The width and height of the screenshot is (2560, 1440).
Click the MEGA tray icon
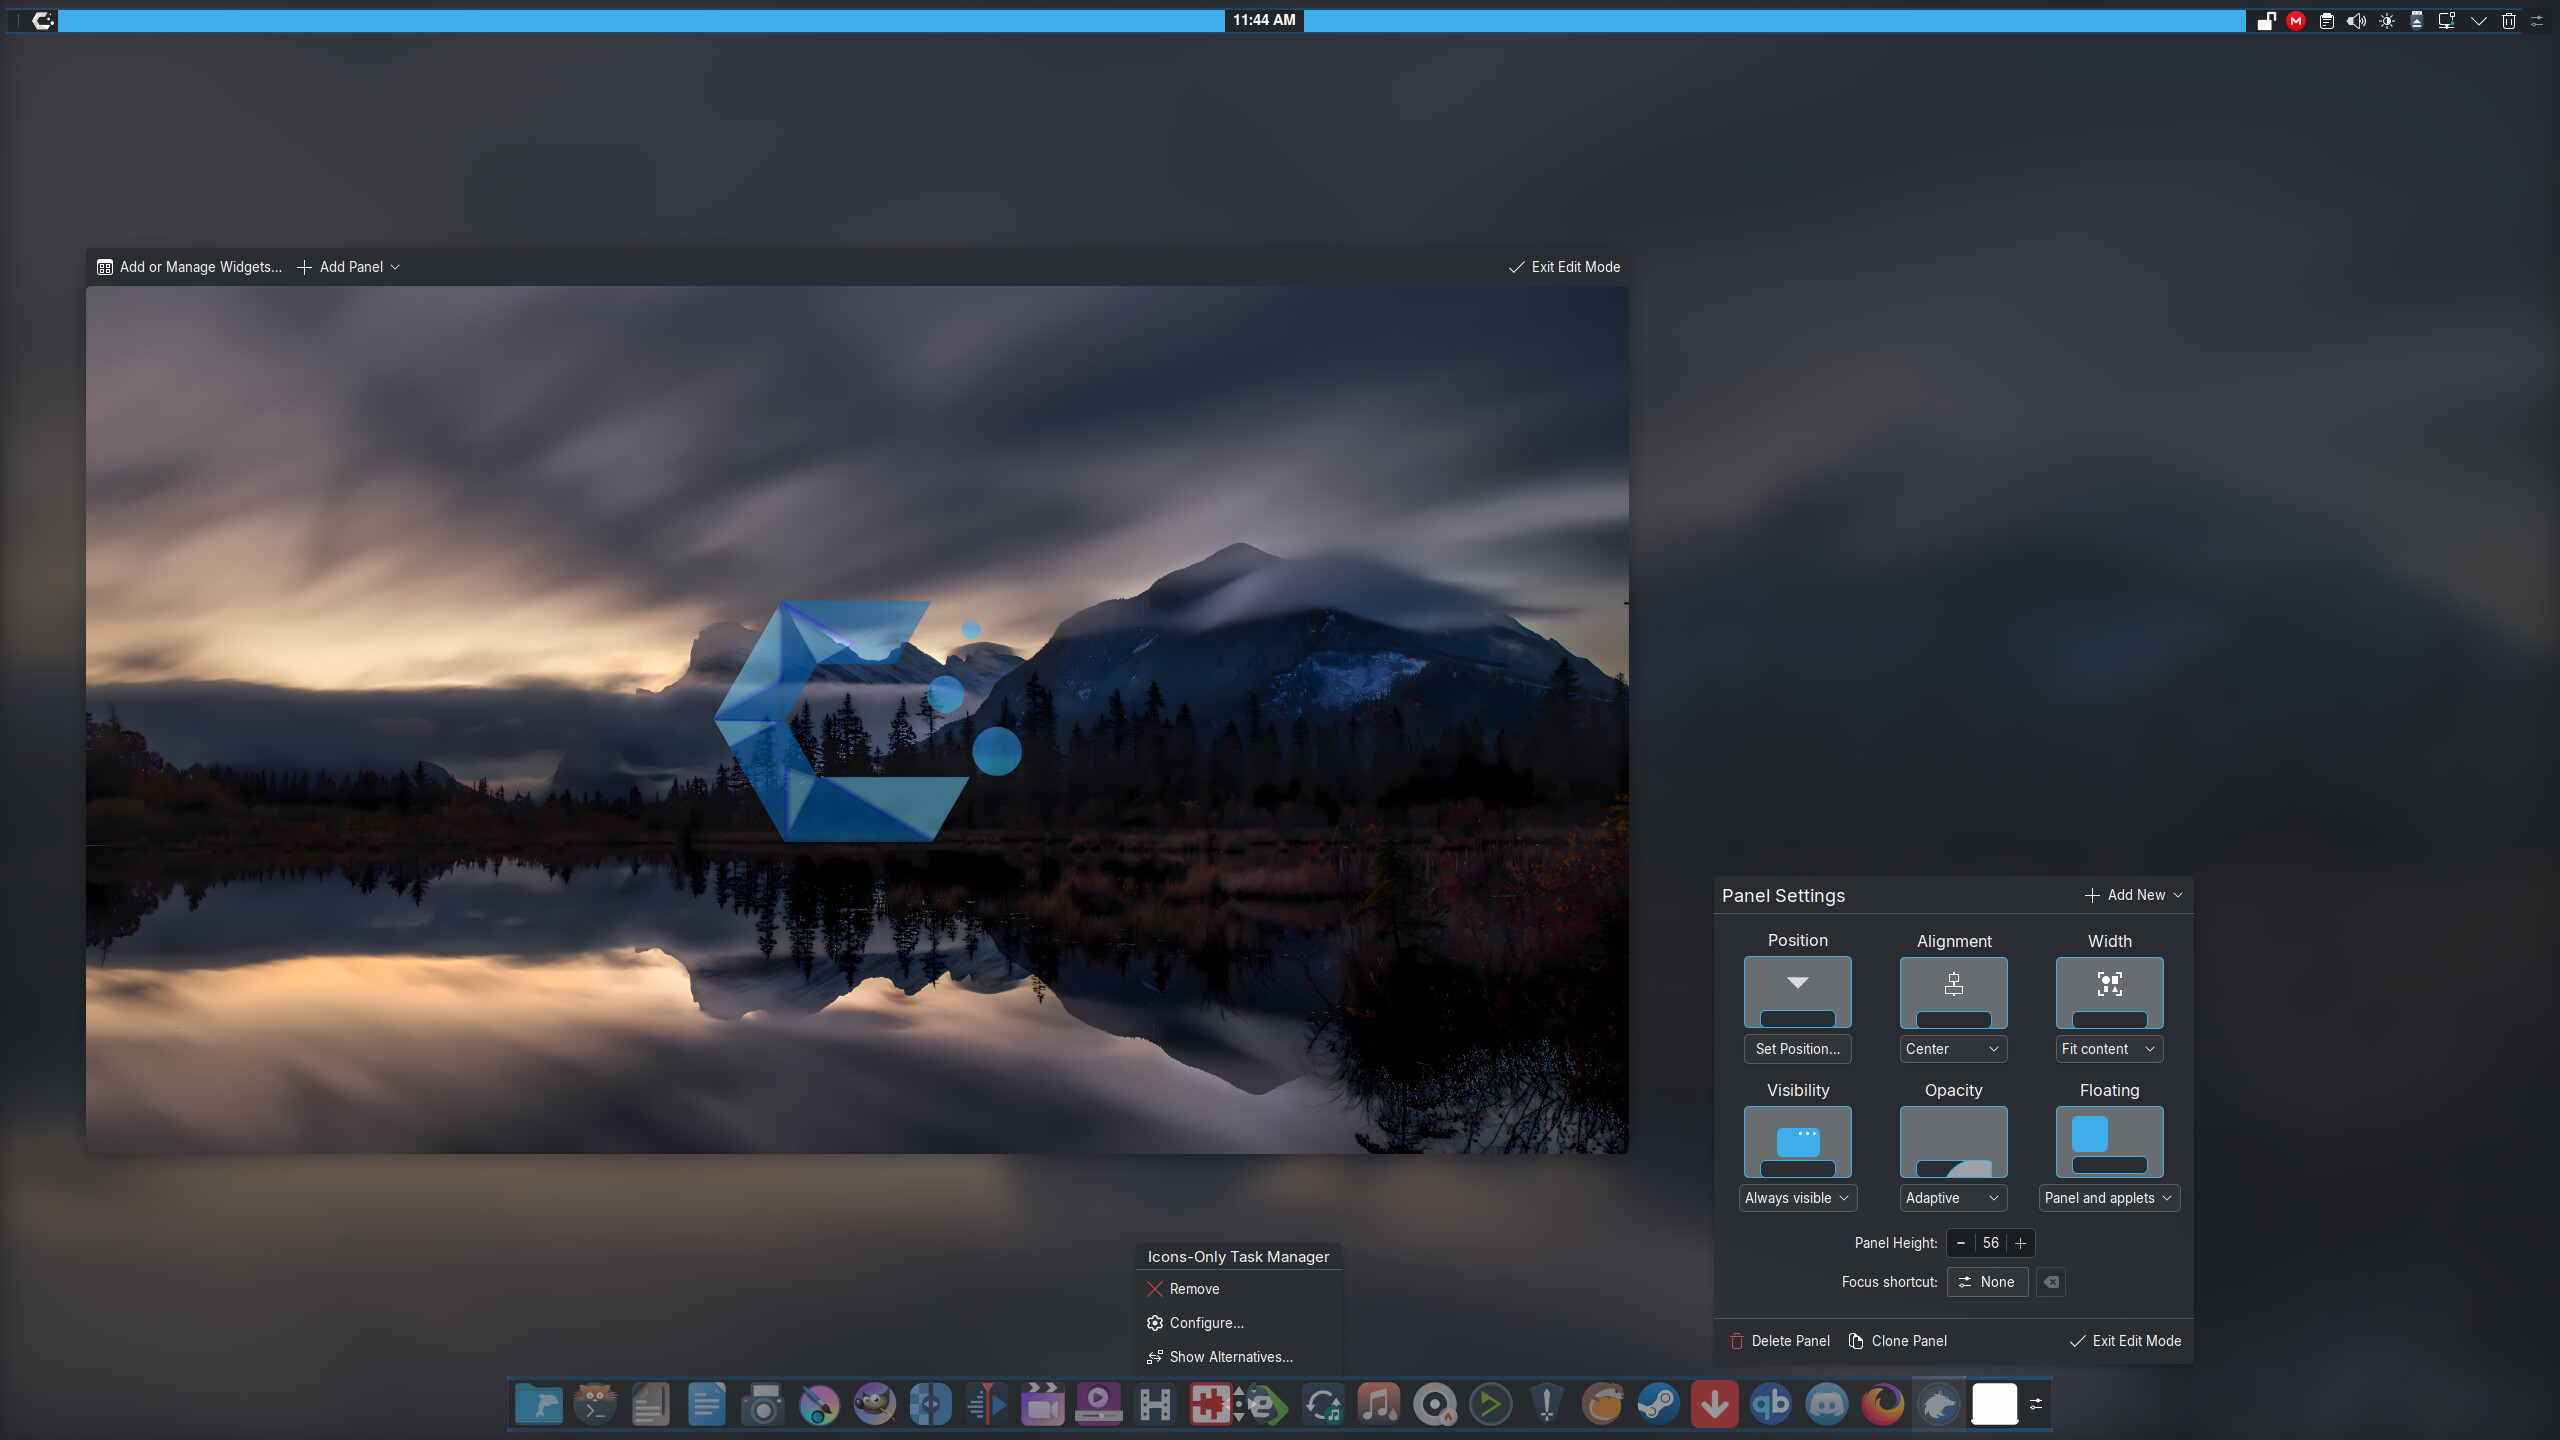tap(2296, 21)
